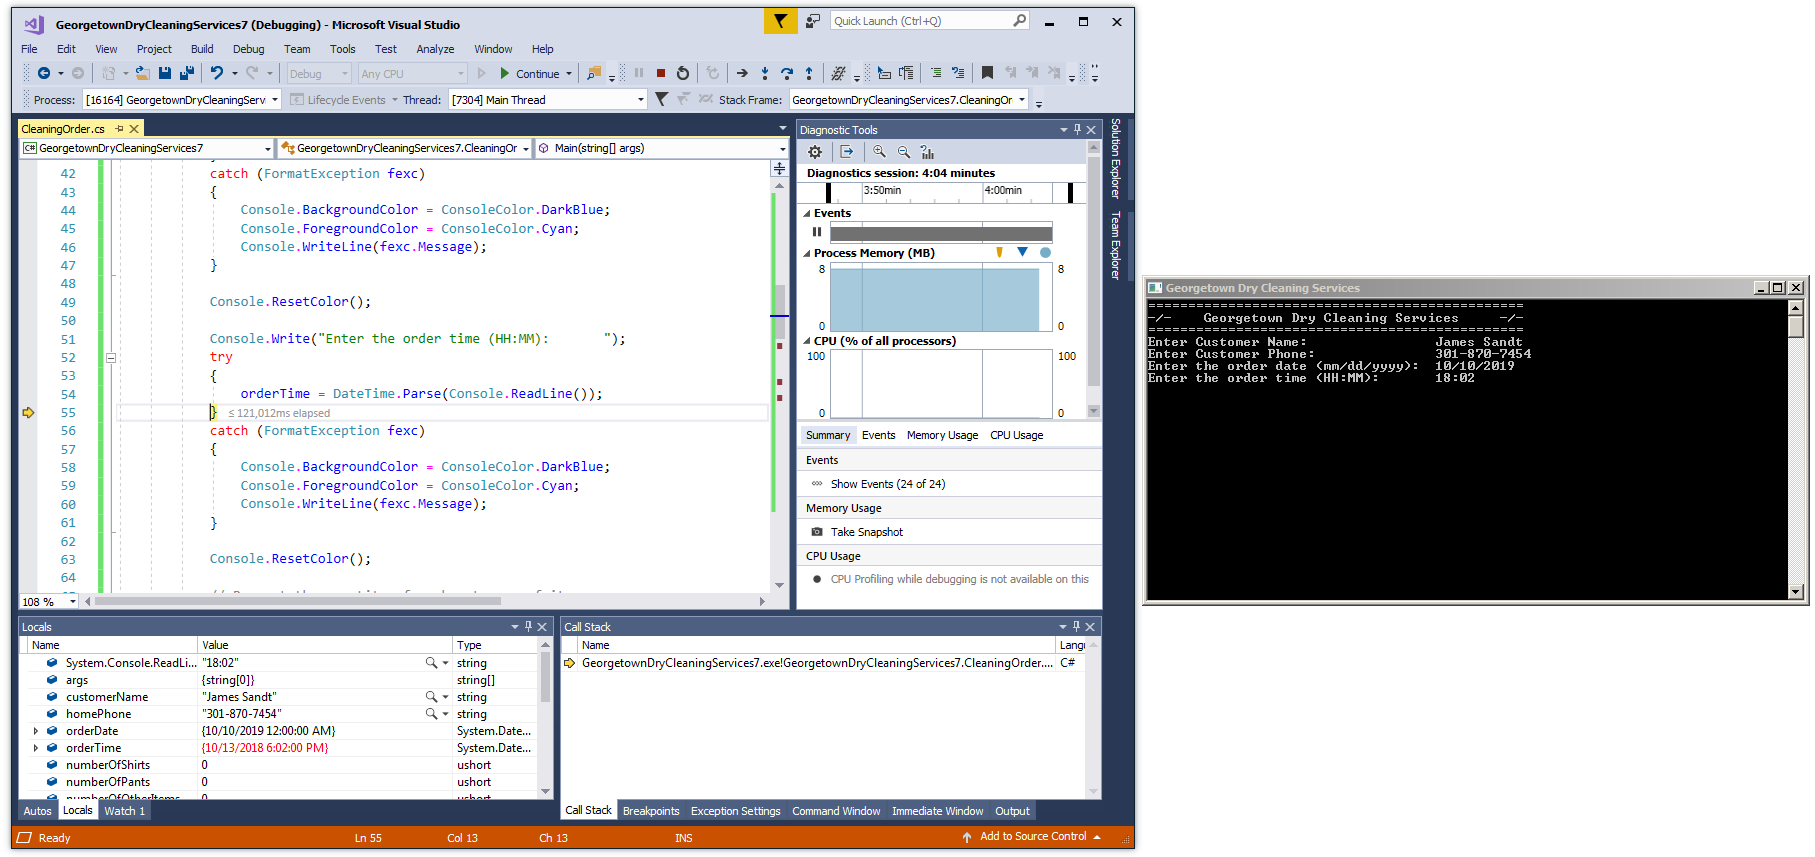The height and width of the screenshot is (857, 1815).
Task: Open the Continue button dropdown arrow
Action: point(569,73)
